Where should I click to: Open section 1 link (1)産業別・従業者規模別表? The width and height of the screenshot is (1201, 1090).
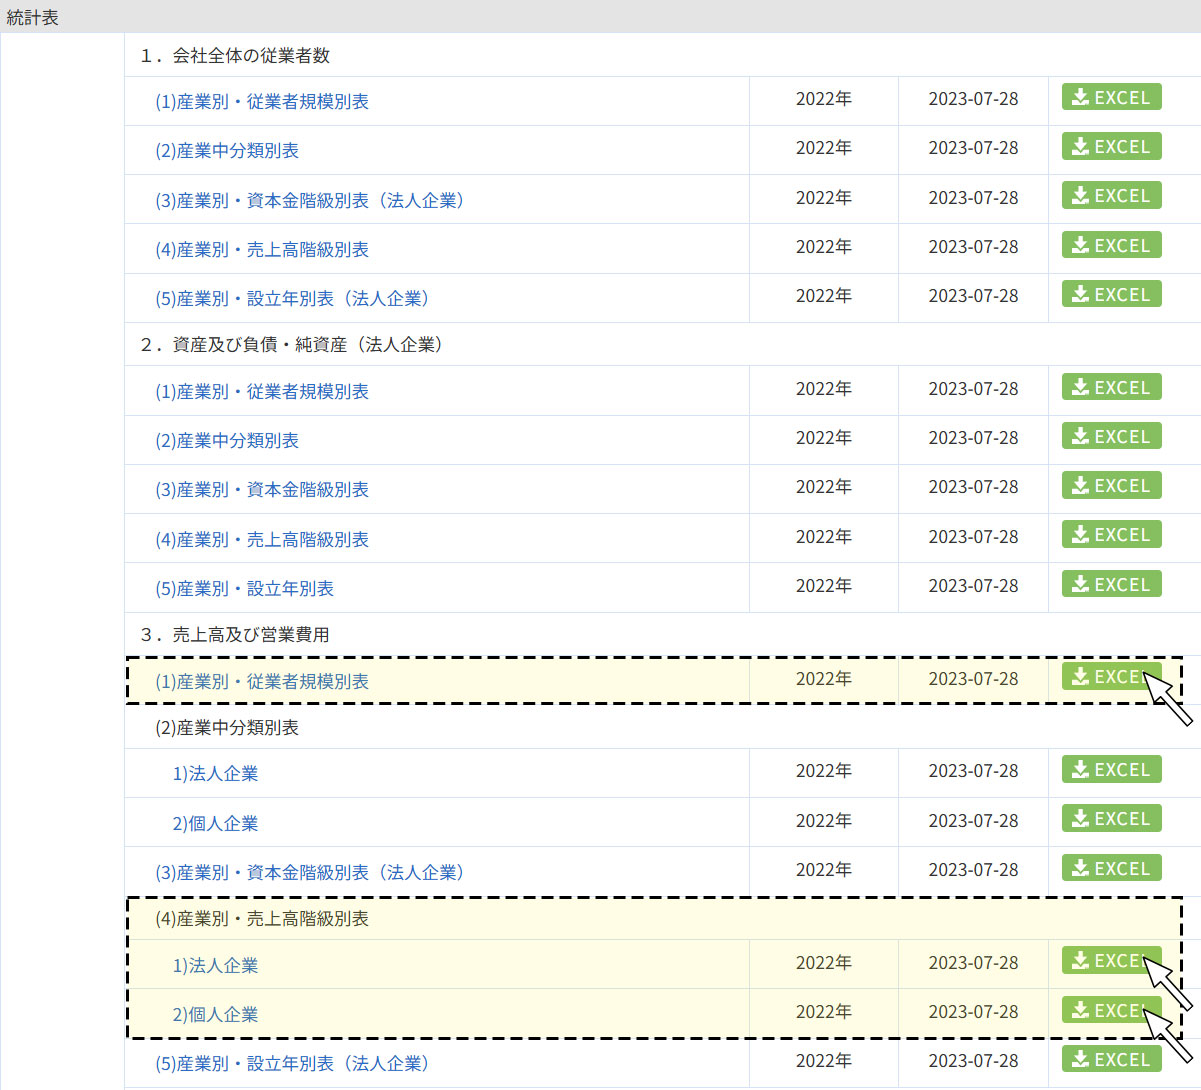262,102
